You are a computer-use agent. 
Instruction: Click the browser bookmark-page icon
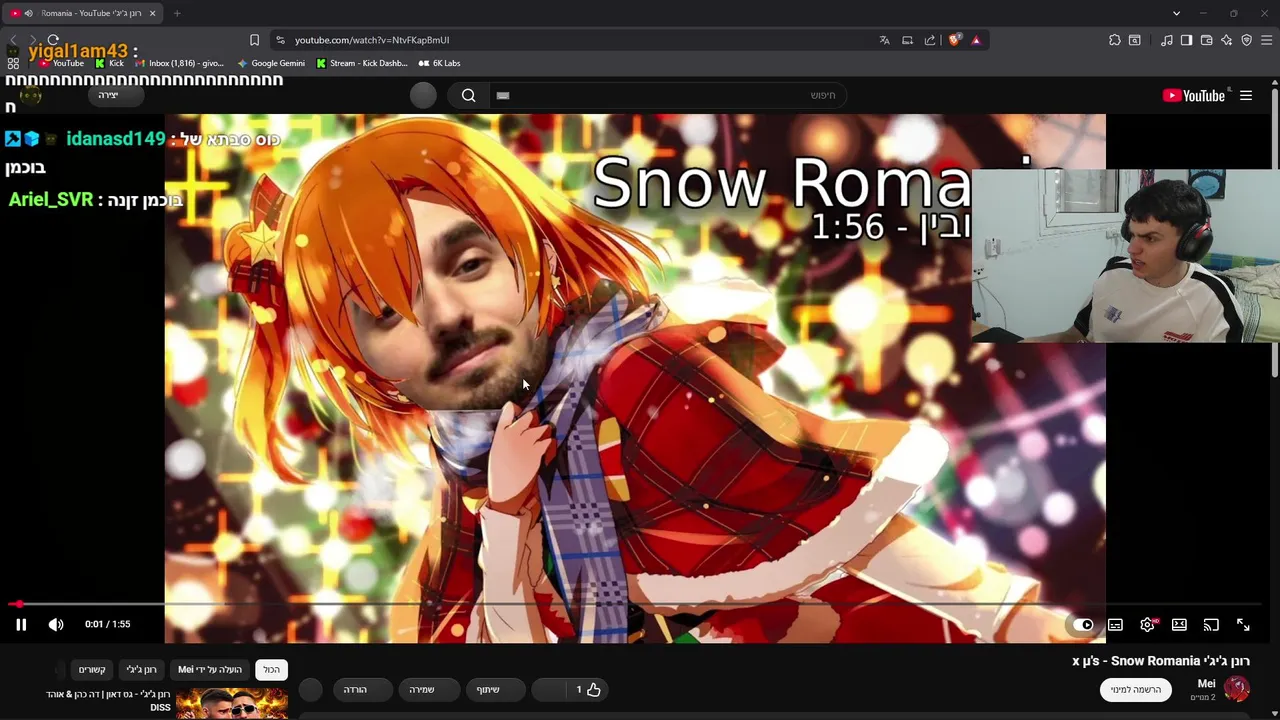254,40
